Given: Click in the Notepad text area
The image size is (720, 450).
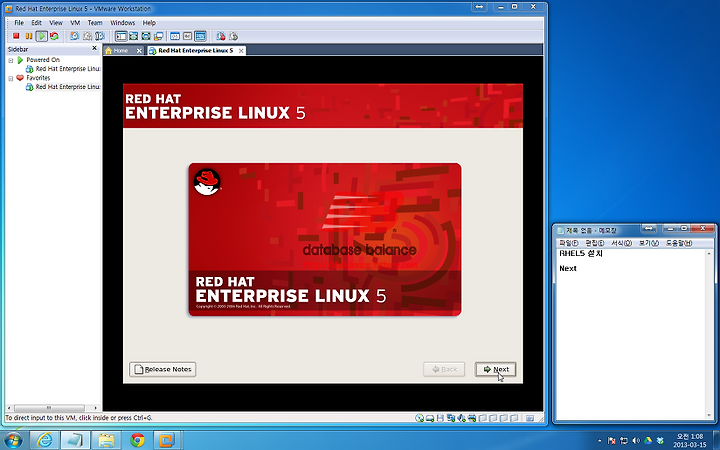Looking at the screenshot, I should coord(630,334).
